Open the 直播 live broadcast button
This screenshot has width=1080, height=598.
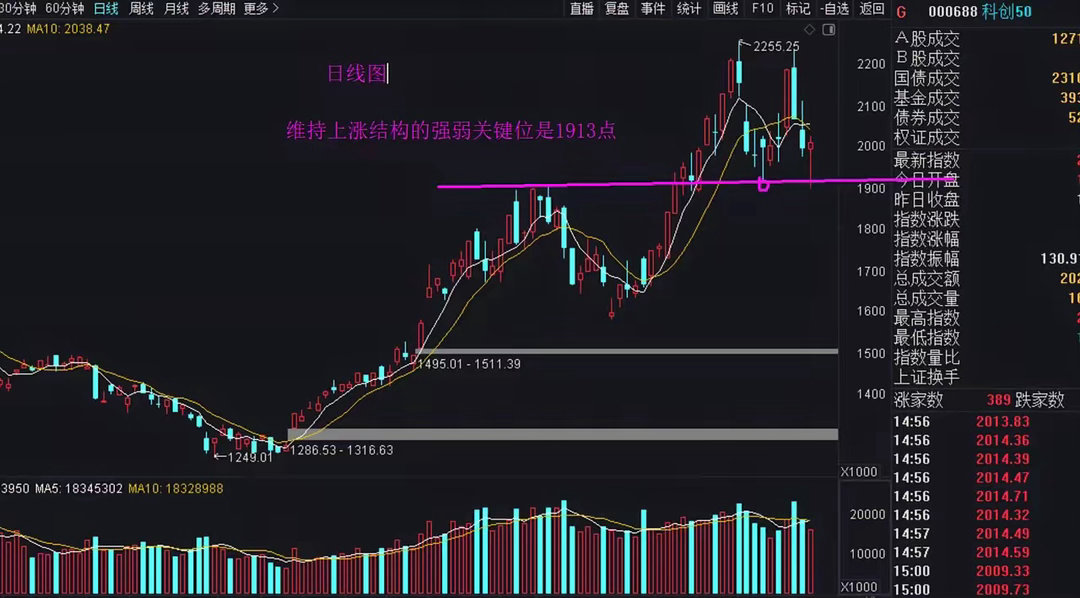[x=581, y=9]
